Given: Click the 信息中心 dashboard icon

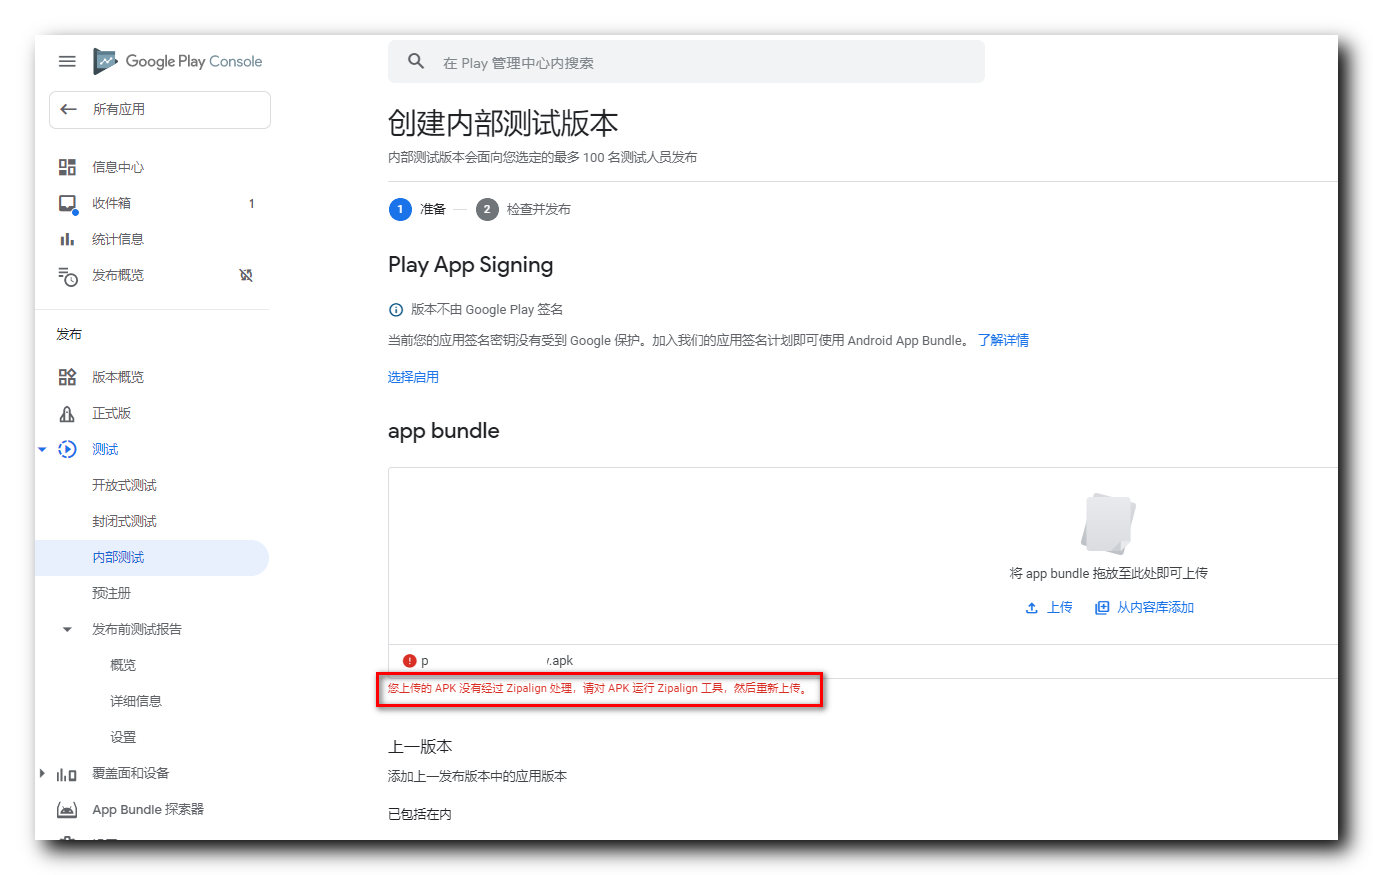Looking at the screenshot, I should click(x=67, y=167).
